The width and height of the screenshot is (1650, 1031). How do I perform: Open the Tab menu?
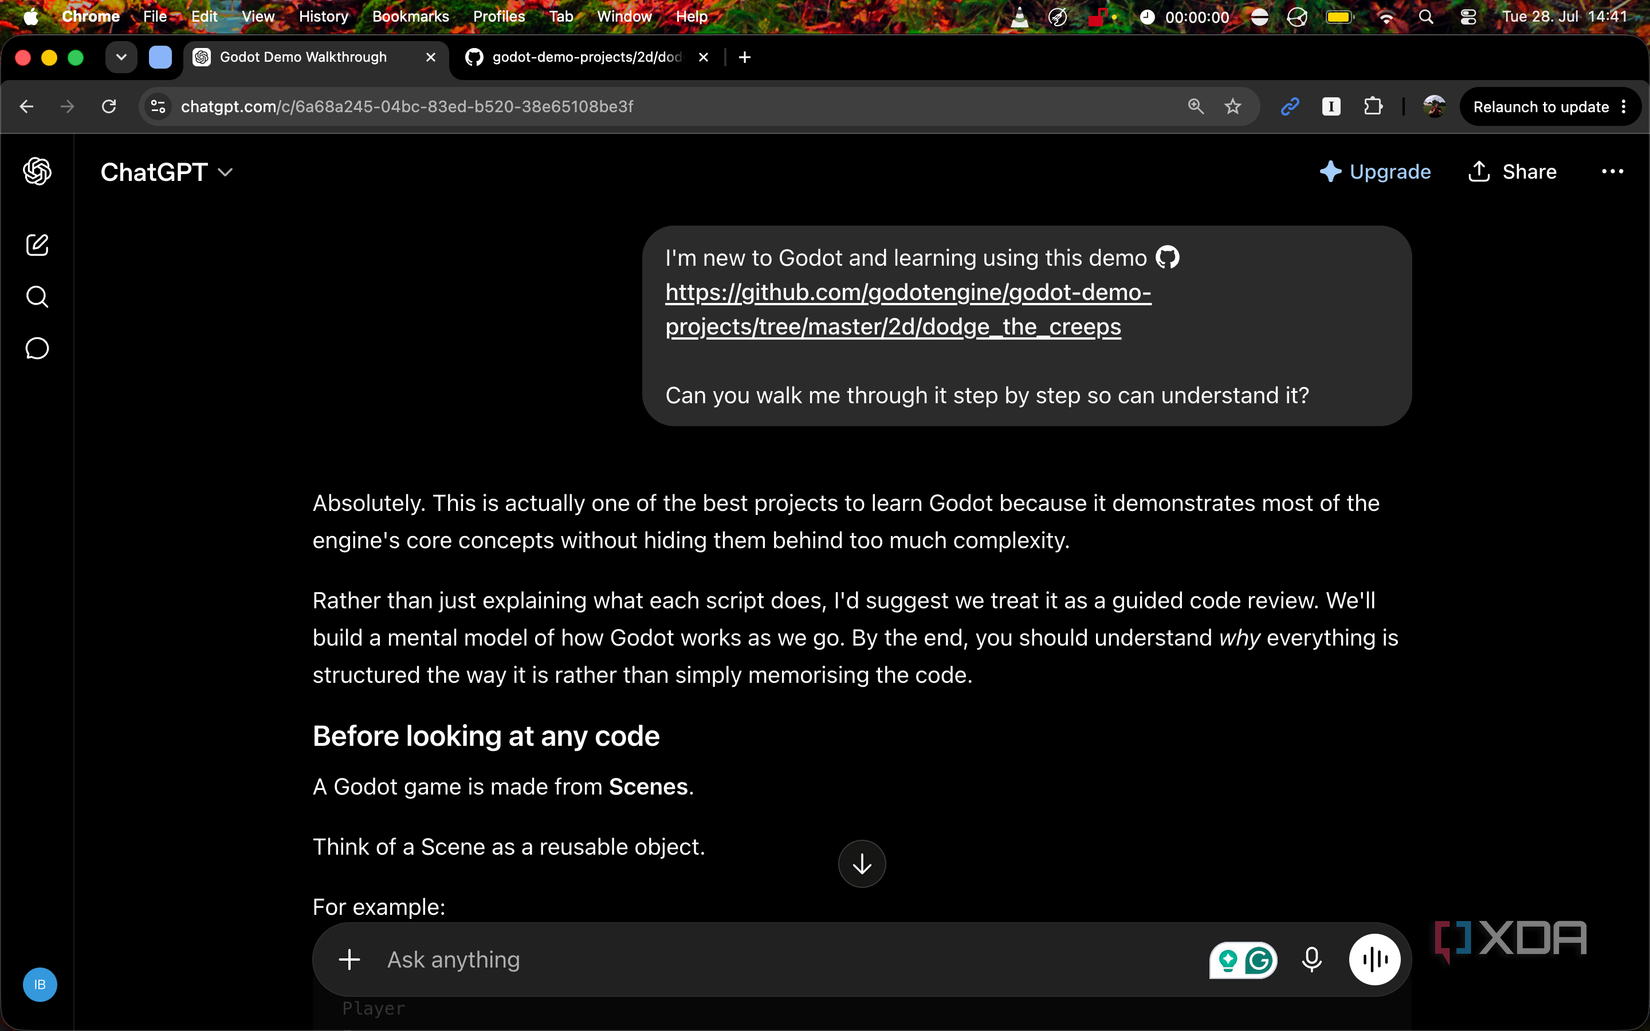[561, 16]
